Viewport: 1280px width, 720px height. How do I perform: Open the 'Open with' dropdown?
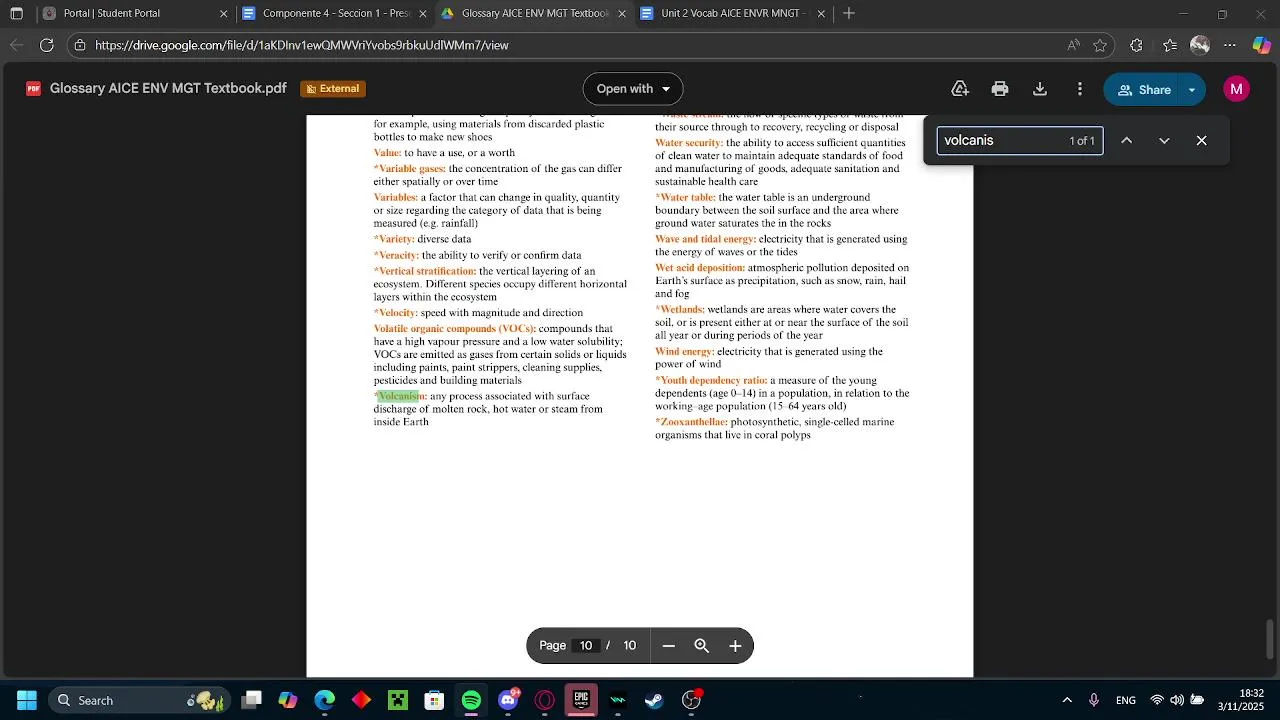633,89
